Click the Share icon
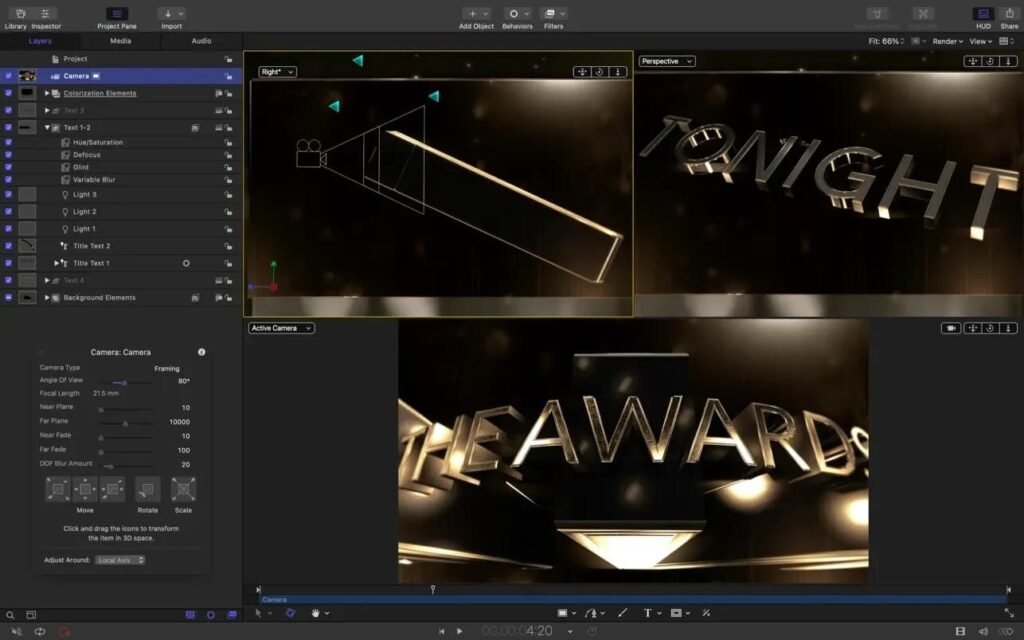Screen dimensions: 1024x640 [x=1010, y=15]
